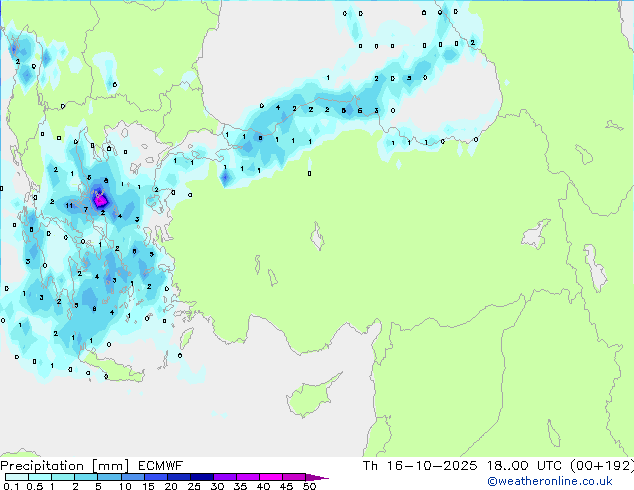Select the "ECMWF" model label
The width and height of the screenshot is (634, 490).
(x=161, y=466)
